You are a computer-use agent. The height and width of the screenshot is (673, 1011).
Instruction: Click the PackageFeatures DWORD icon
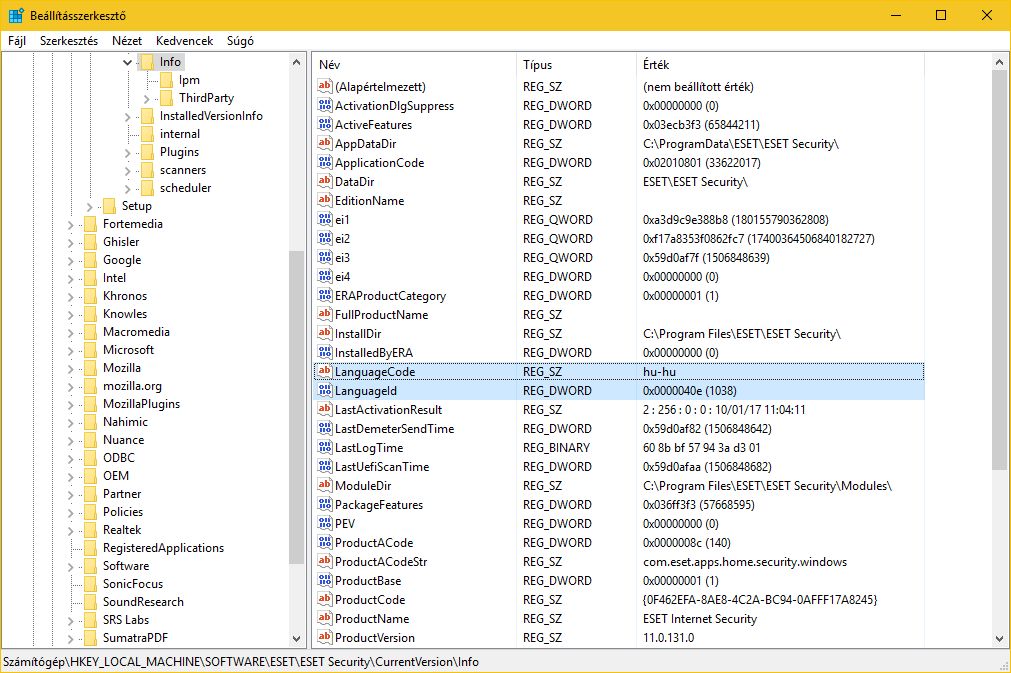[x=325, y=504]
